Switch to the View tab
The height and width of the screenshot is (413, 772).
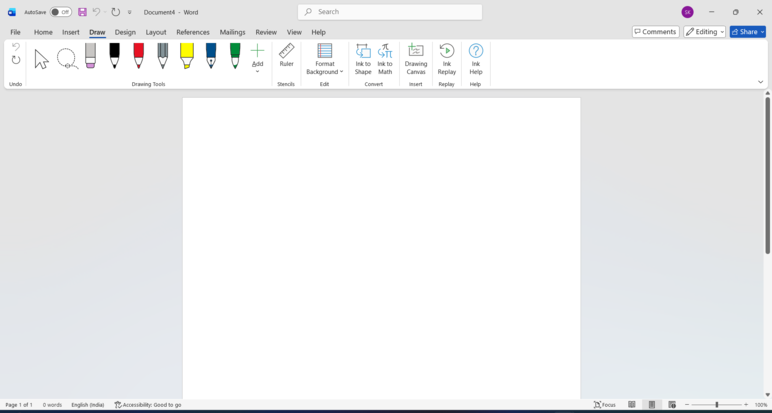(294, 32)
